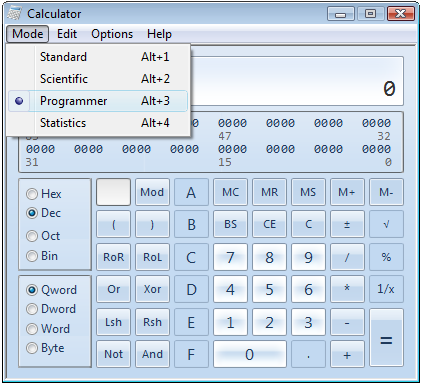Click the Not bitwise button
Screen dimensions: 422x384
click(x=113, y=354)
